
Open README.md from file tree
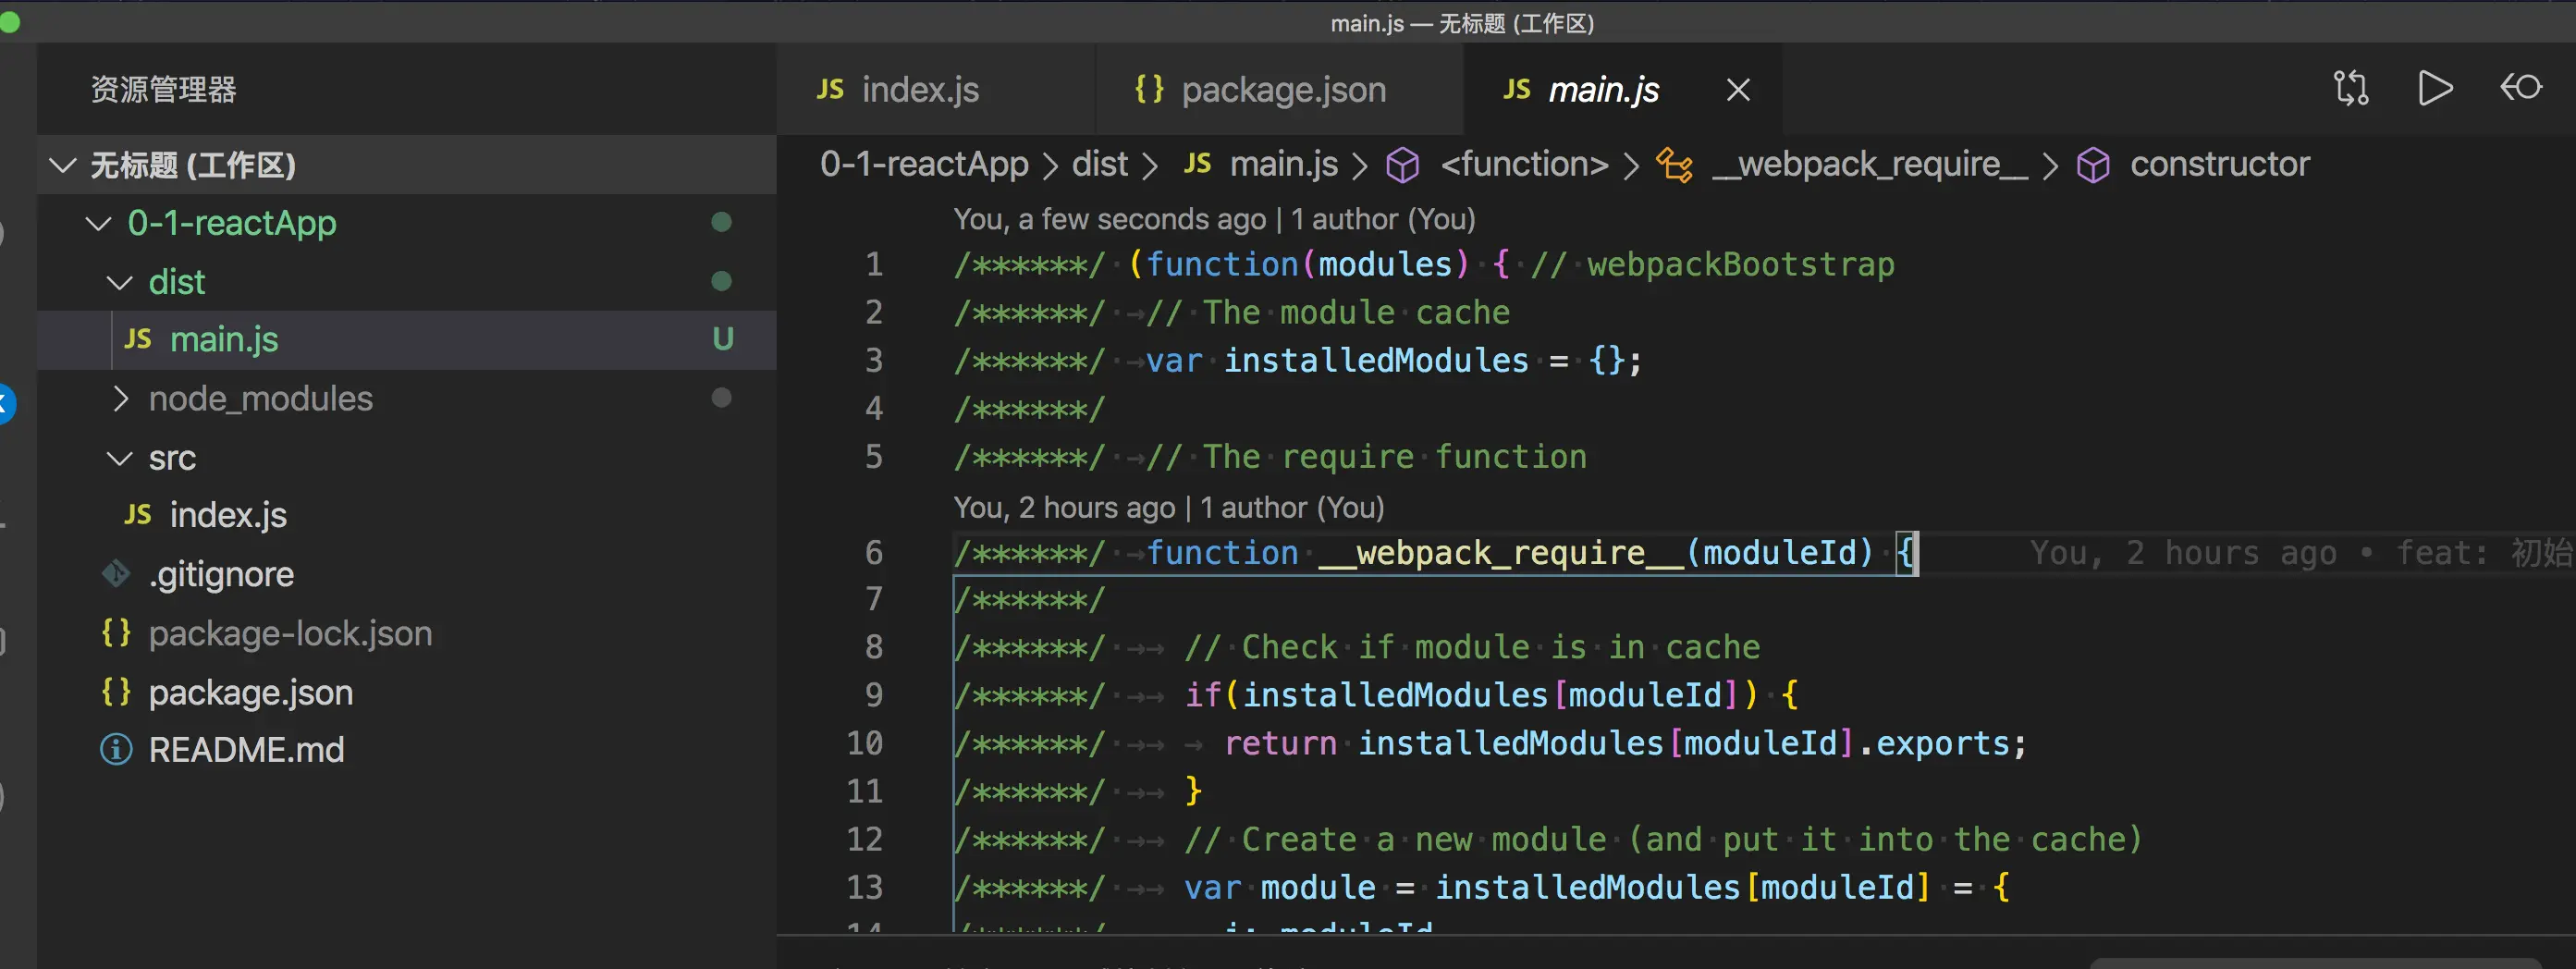pos(246,750)
